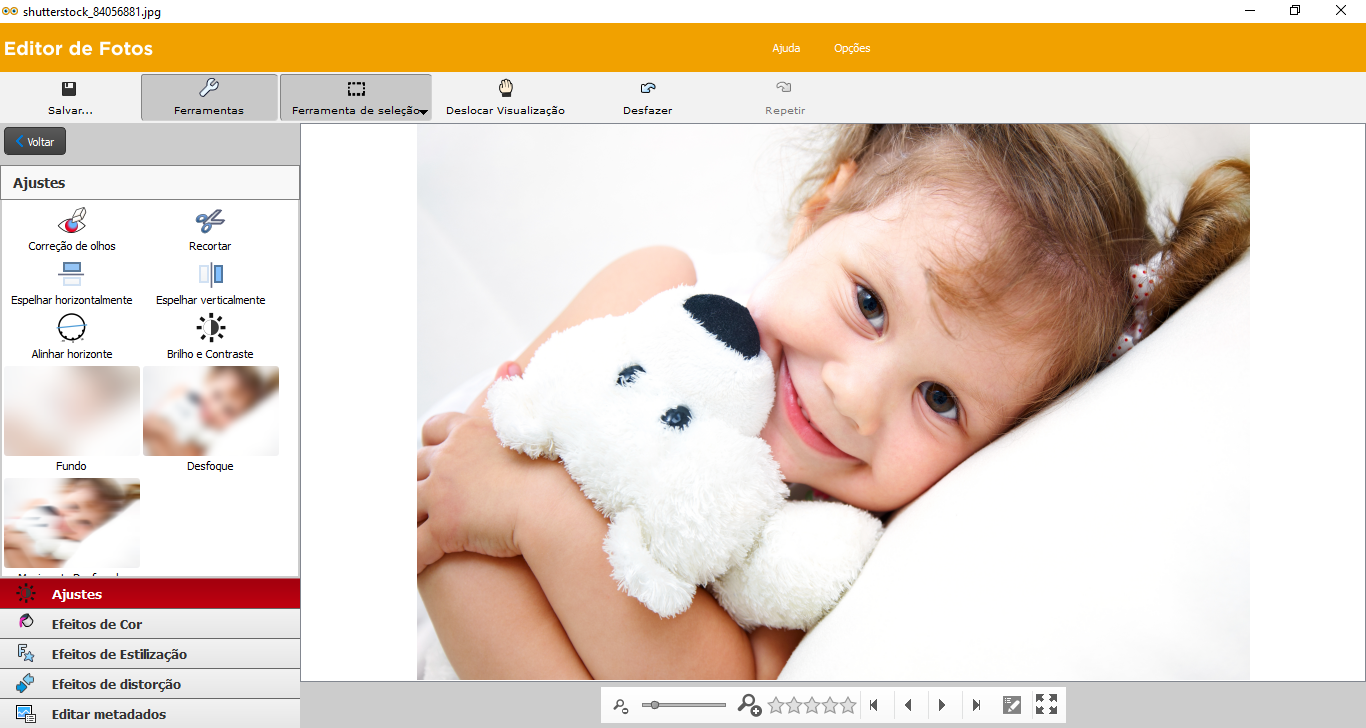Open the Opções menu
The height and width of the screenshot is (728, 1366).
tap(852, 48)
